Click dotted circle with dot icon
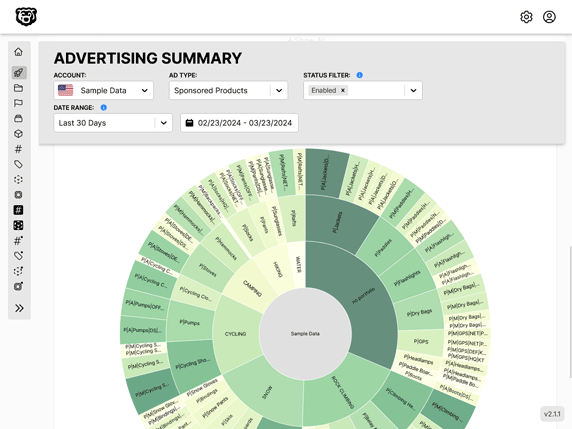 coord(19,271)
